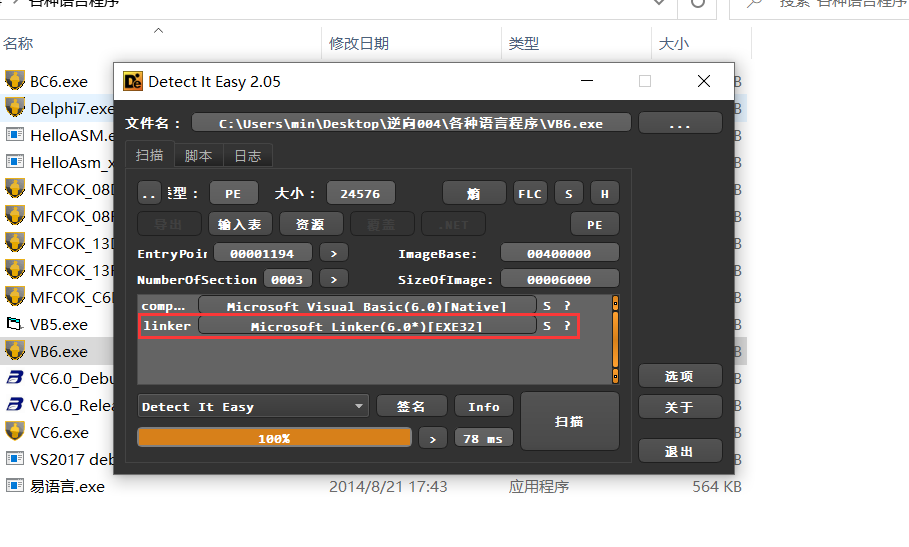Click the PE type button next to 型
Image resolution: width=909 pixels, height=547 pixels.
[x=233, y=194]
